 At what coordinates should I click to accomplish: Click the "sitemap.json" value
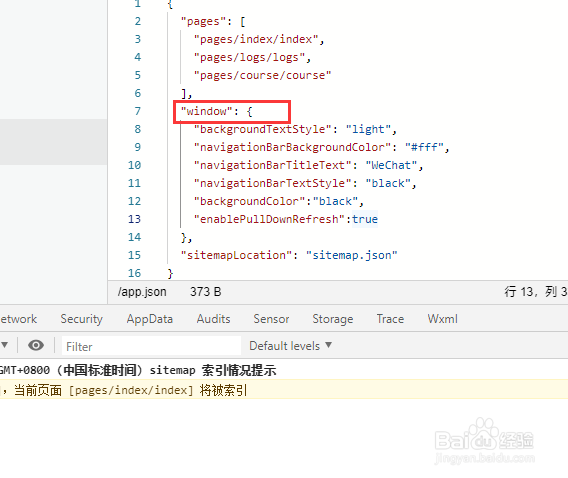click(352, 255)
